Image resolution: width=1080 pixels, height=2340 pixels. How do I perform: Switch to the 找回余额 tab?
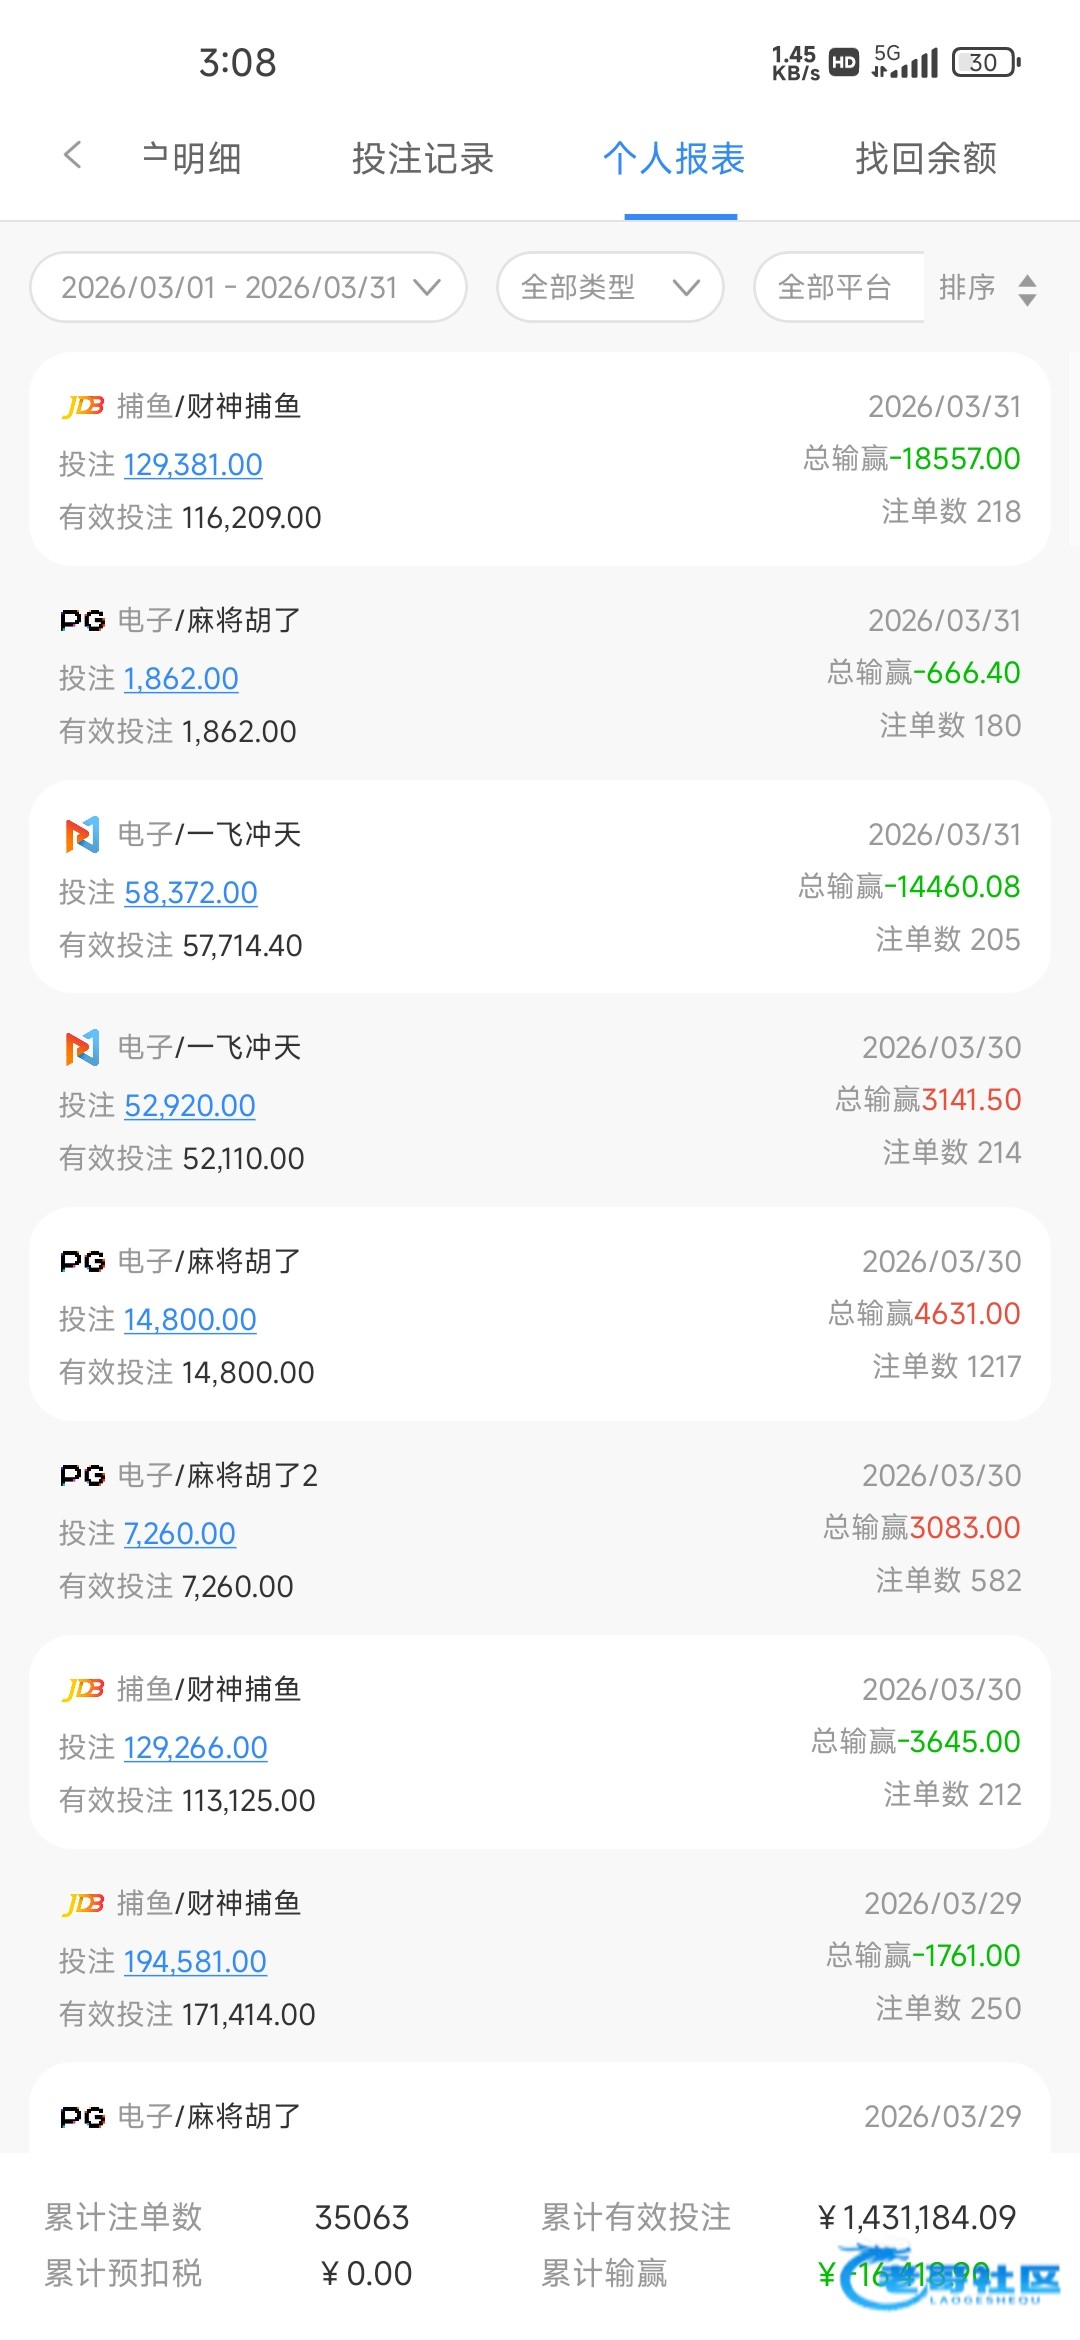pos(926,158)
